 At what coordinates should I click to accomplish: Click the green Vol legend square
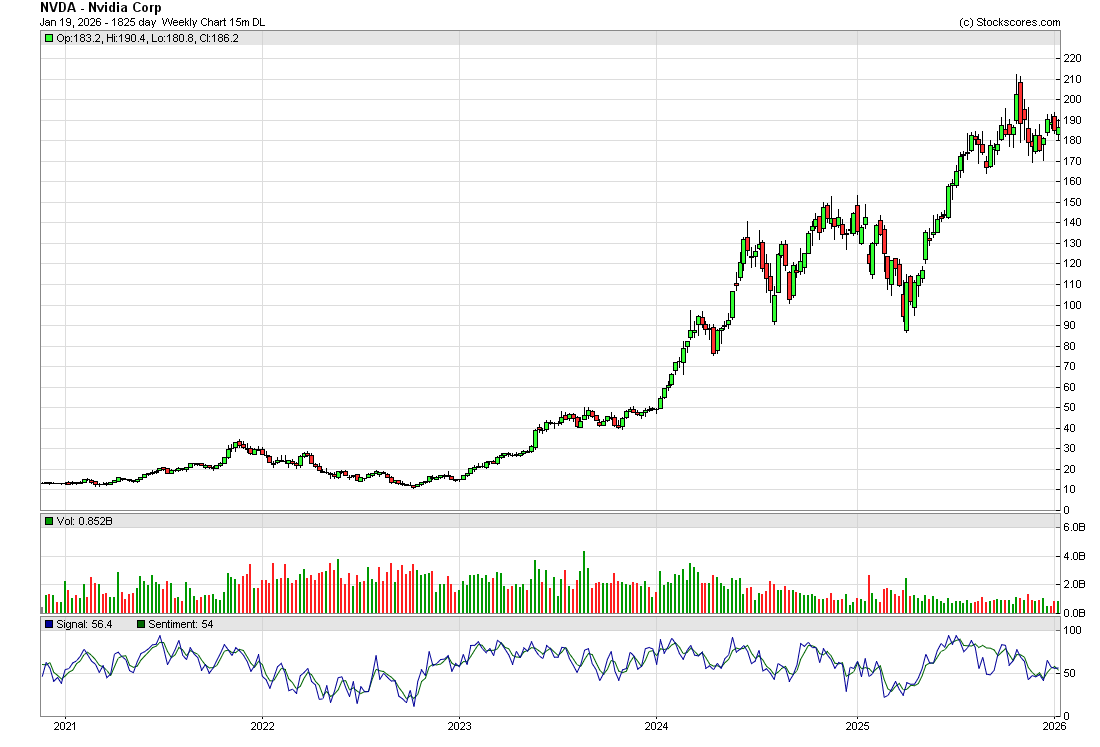click(48, 521)
